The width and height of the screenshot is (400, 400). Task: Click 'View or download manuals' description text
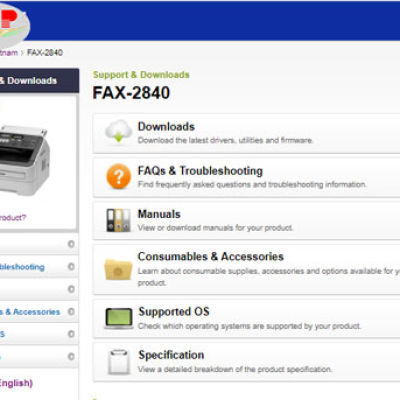(215, 228)
